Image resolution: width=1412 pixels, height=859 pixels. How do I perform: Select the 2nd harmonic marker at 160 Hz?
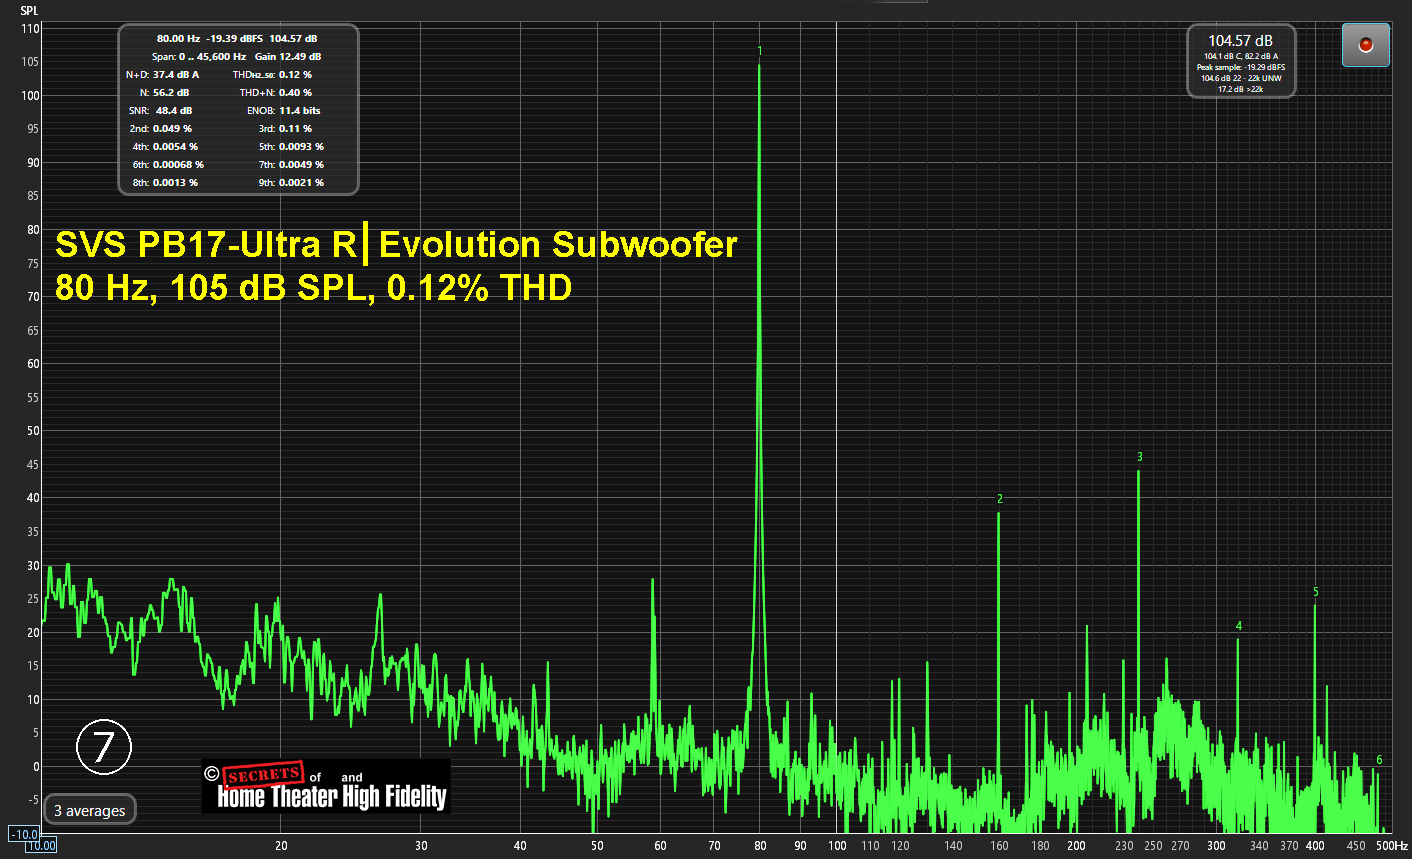pos(999,499)
